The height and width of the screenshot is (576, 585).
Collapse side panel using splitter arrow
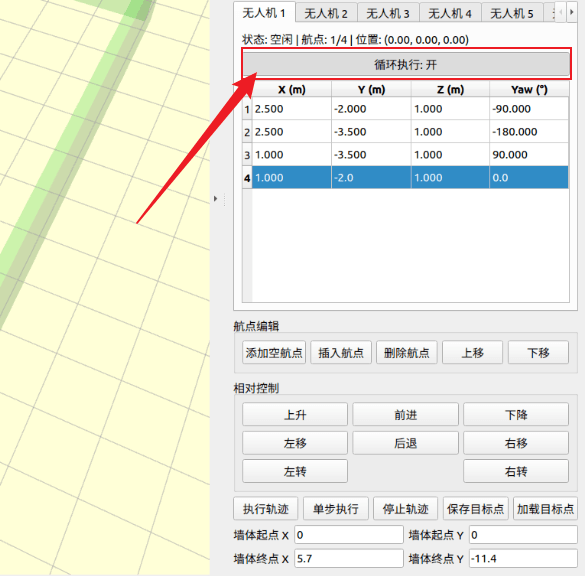click(x=215, y=199)
